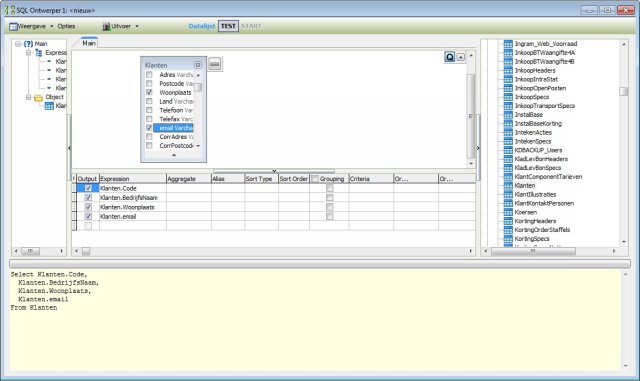Click the button beside Klanten table box
640x381 pixels.
[x=215, y=64]
